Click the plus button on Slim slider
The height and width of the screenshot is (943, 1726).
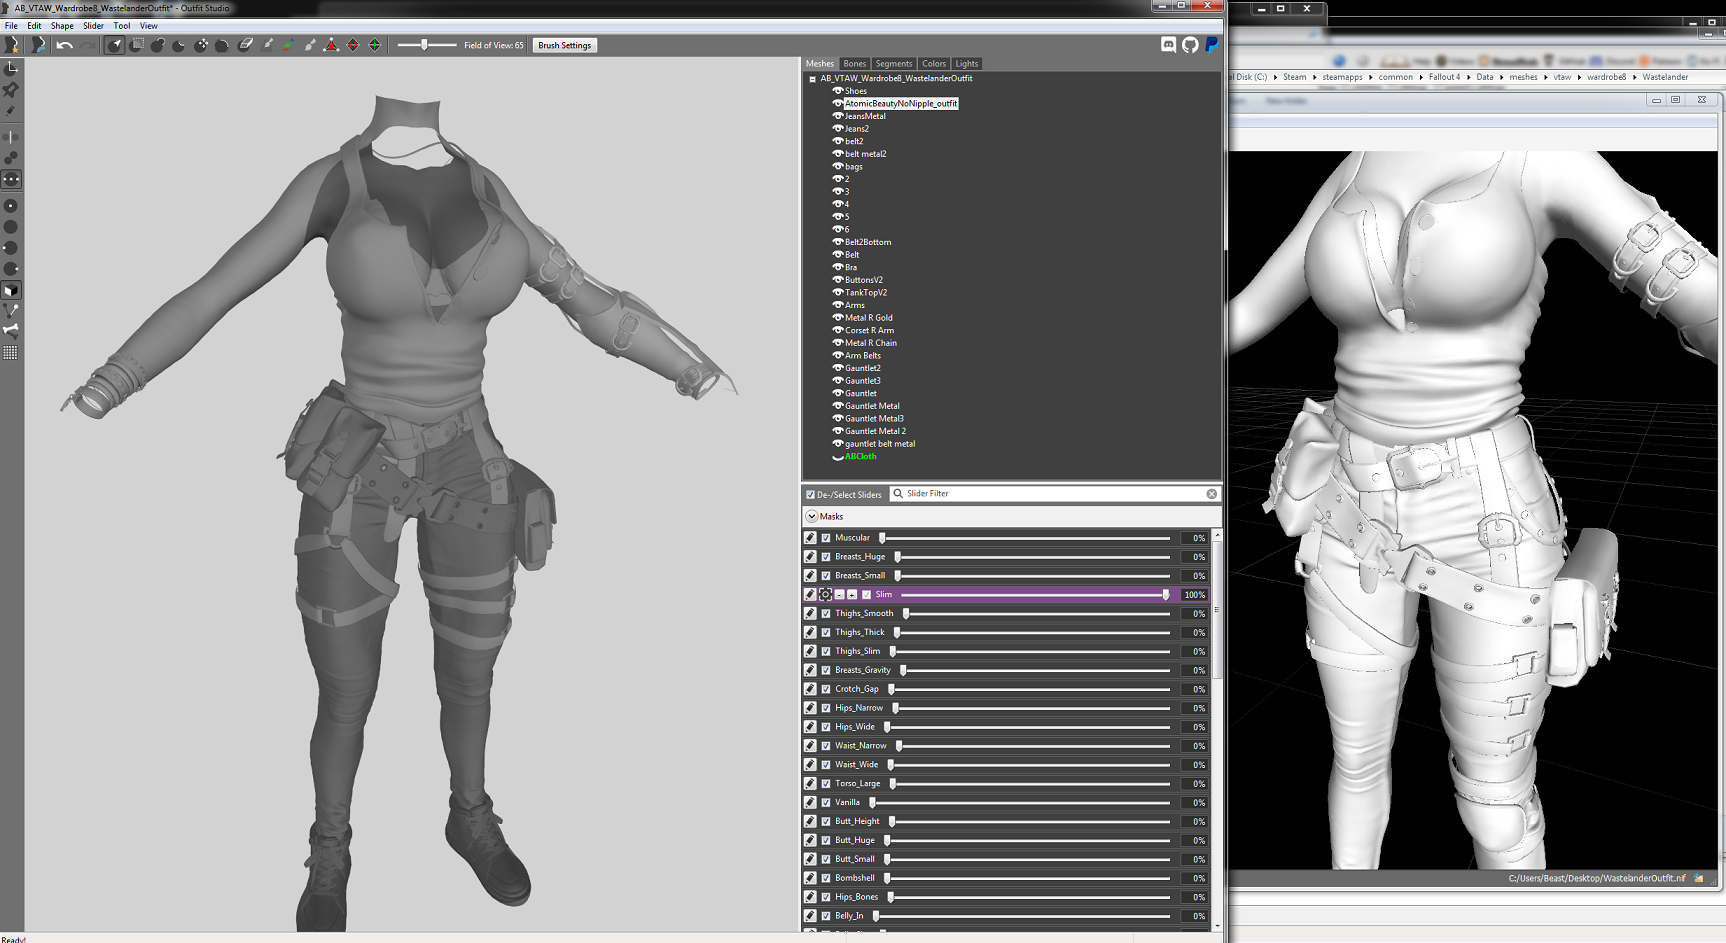(852, 594)
